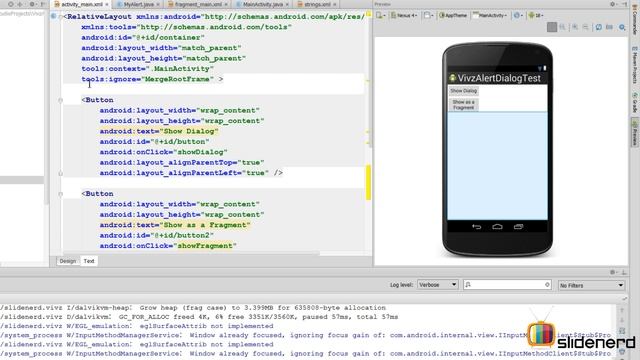Open the MainActivity dropdown in Preview
640x360 pixels.
(x=490, y=16)
